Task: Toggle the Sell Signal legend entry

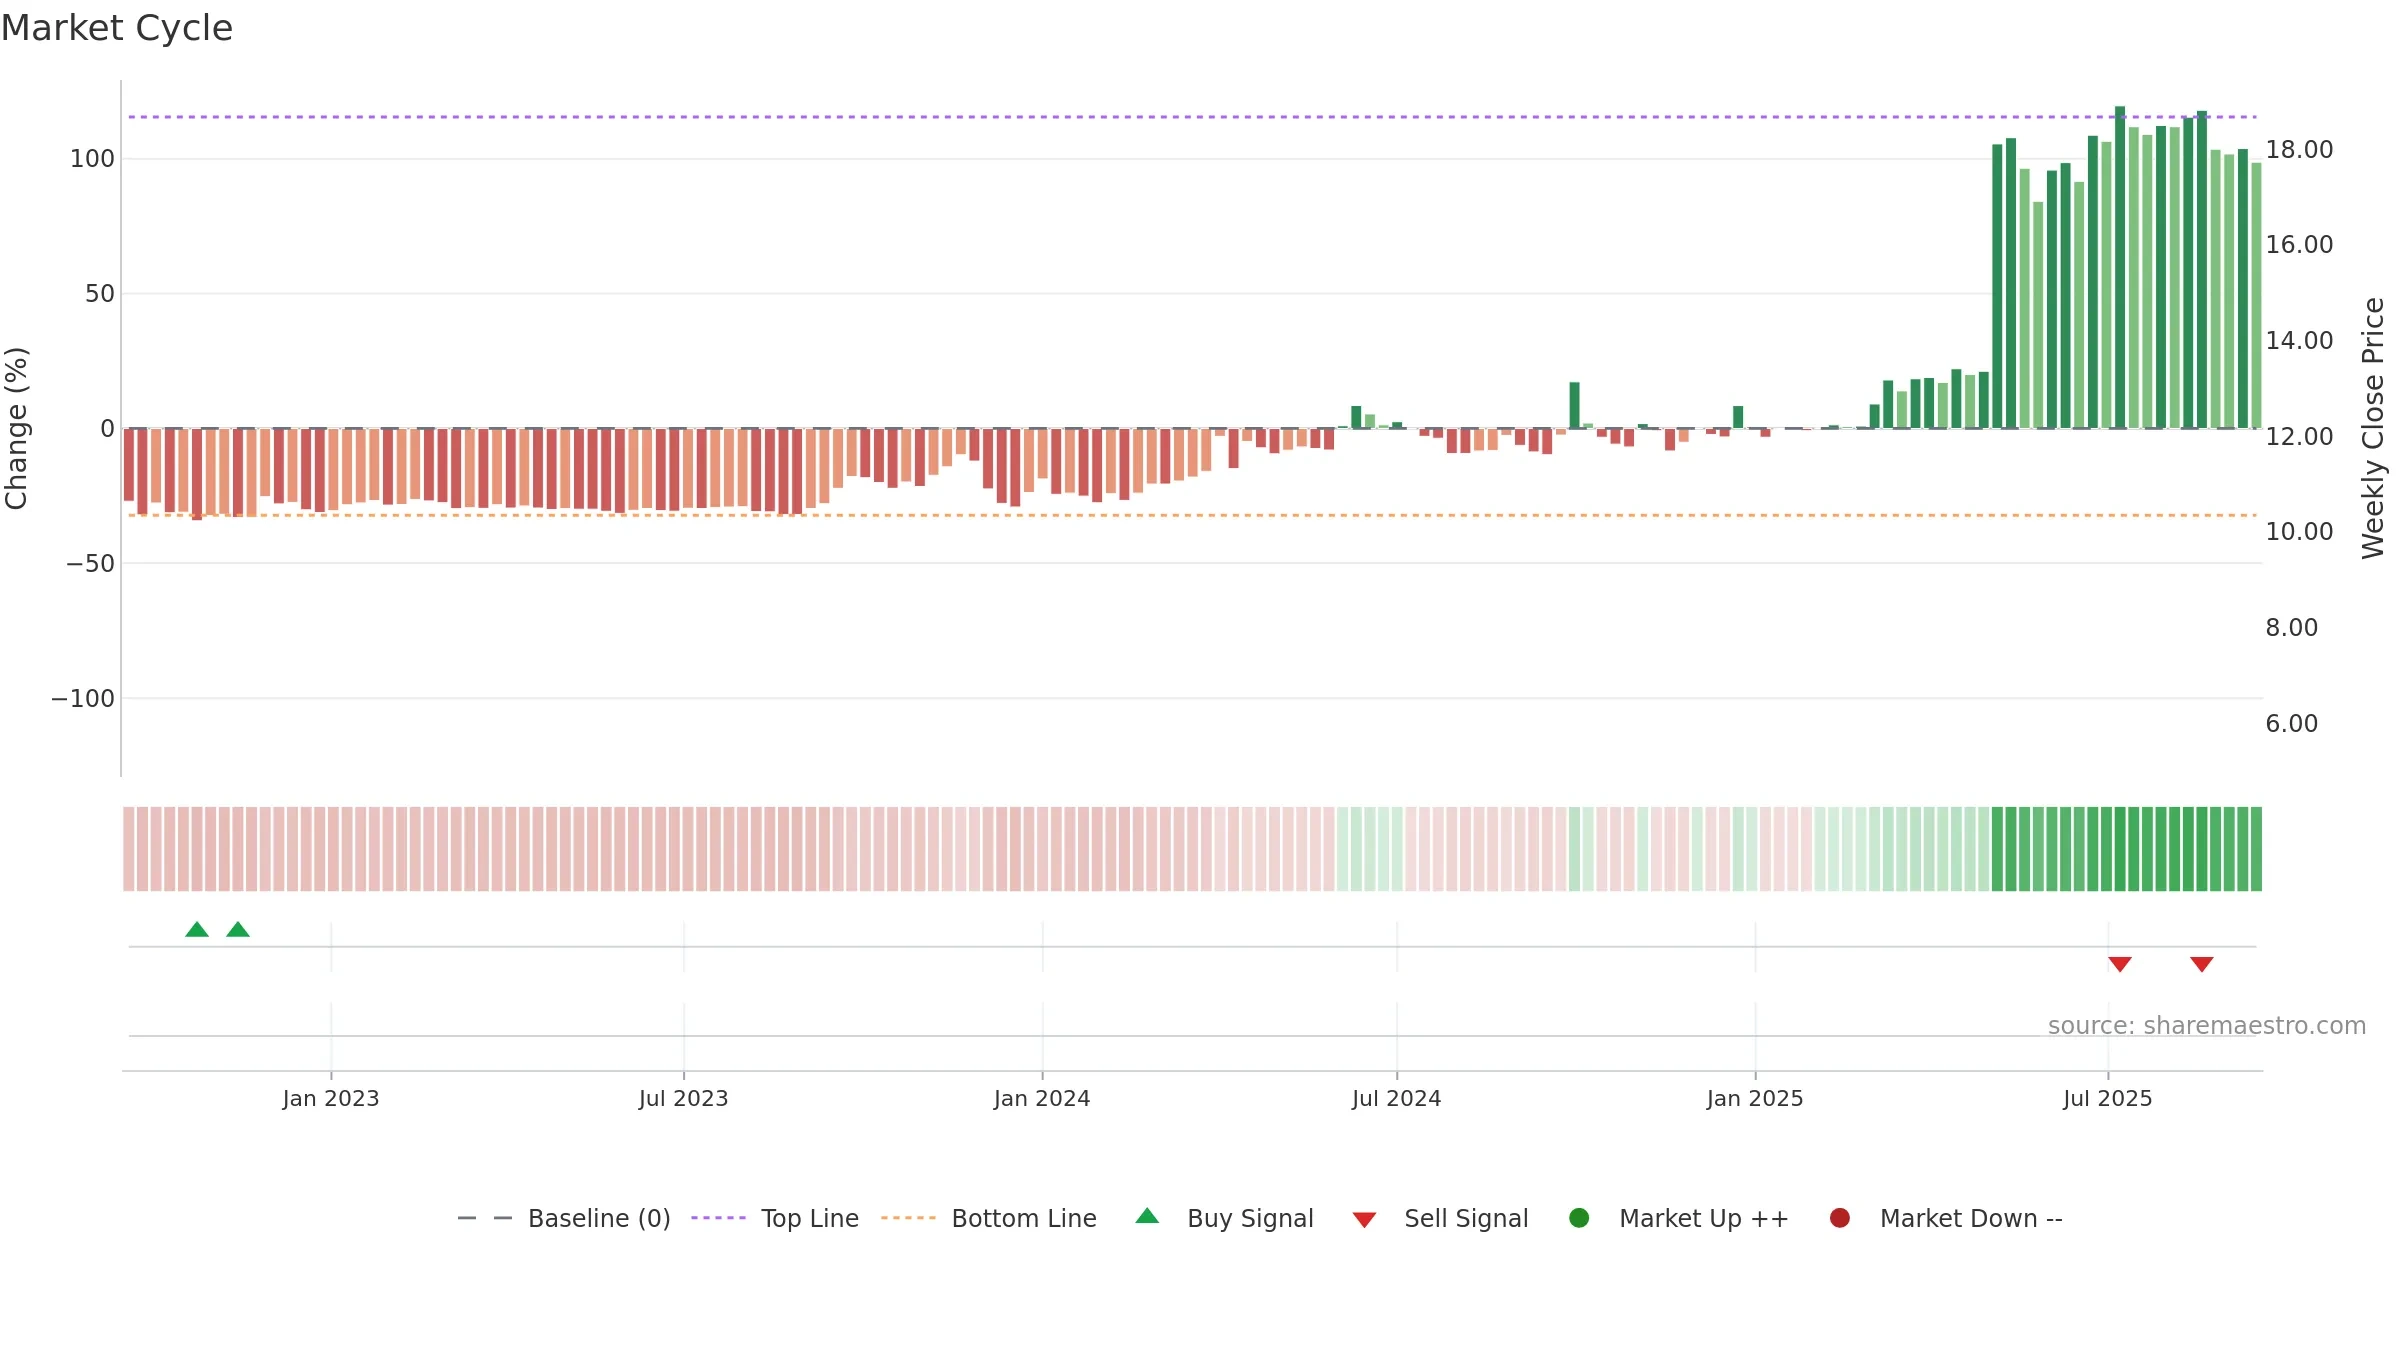Action: click(x=1440, y=1218)
